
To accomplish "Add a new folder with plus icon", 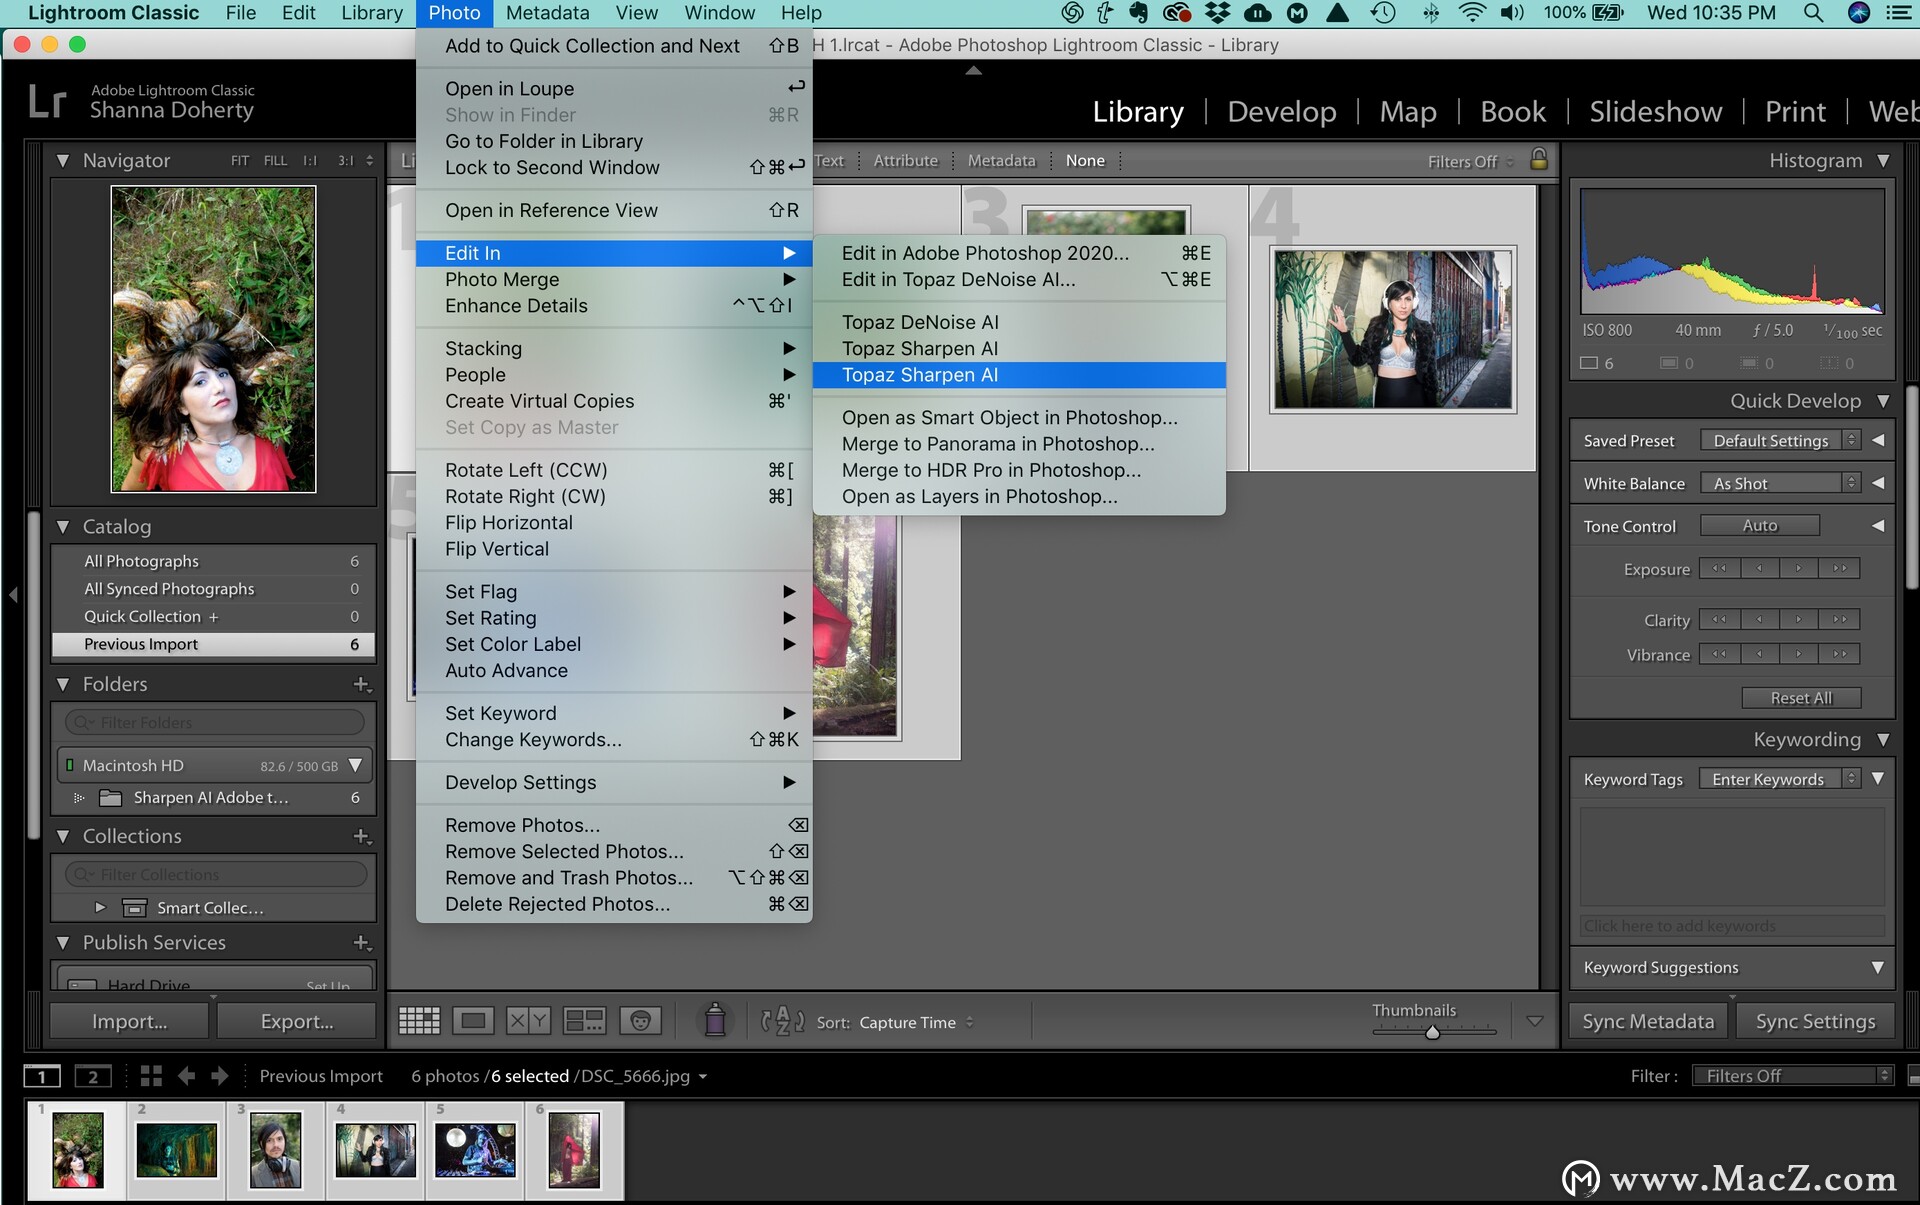I will point(362,685).
